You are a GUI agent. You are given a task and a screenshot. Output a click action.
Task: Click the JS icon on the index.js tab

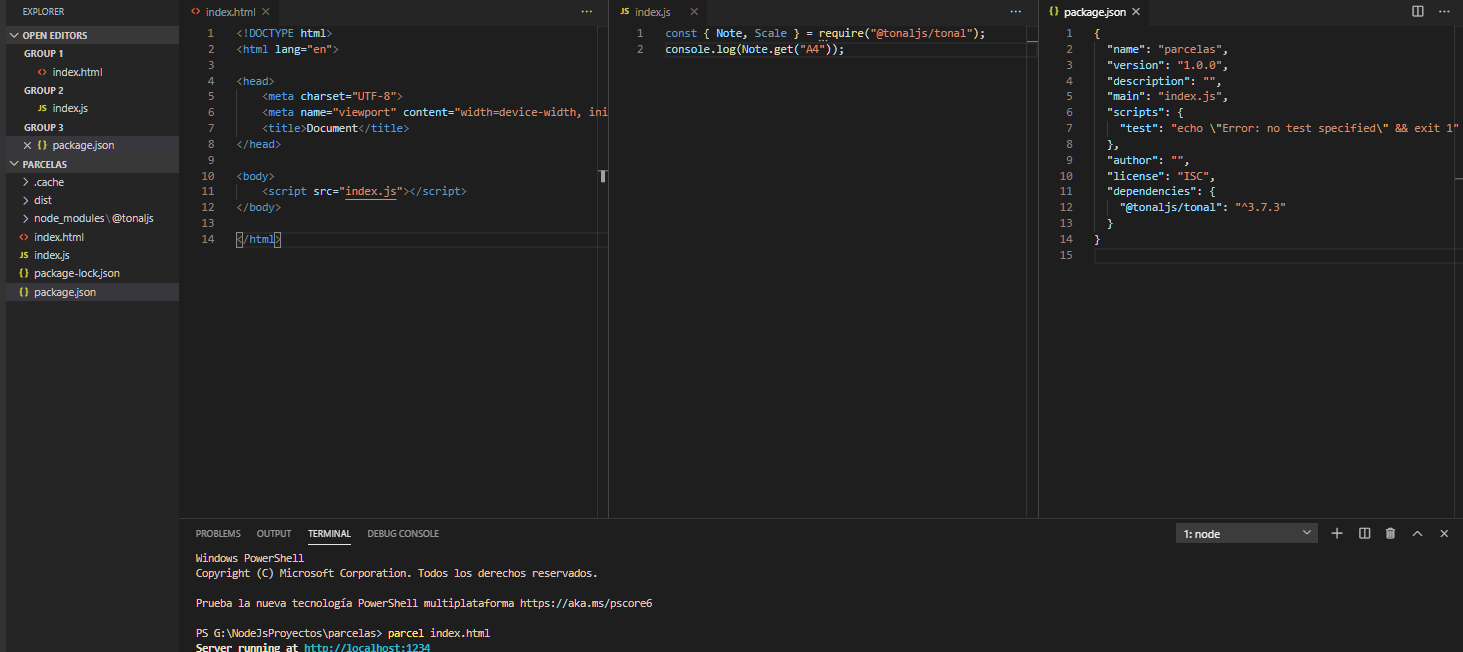625,12
